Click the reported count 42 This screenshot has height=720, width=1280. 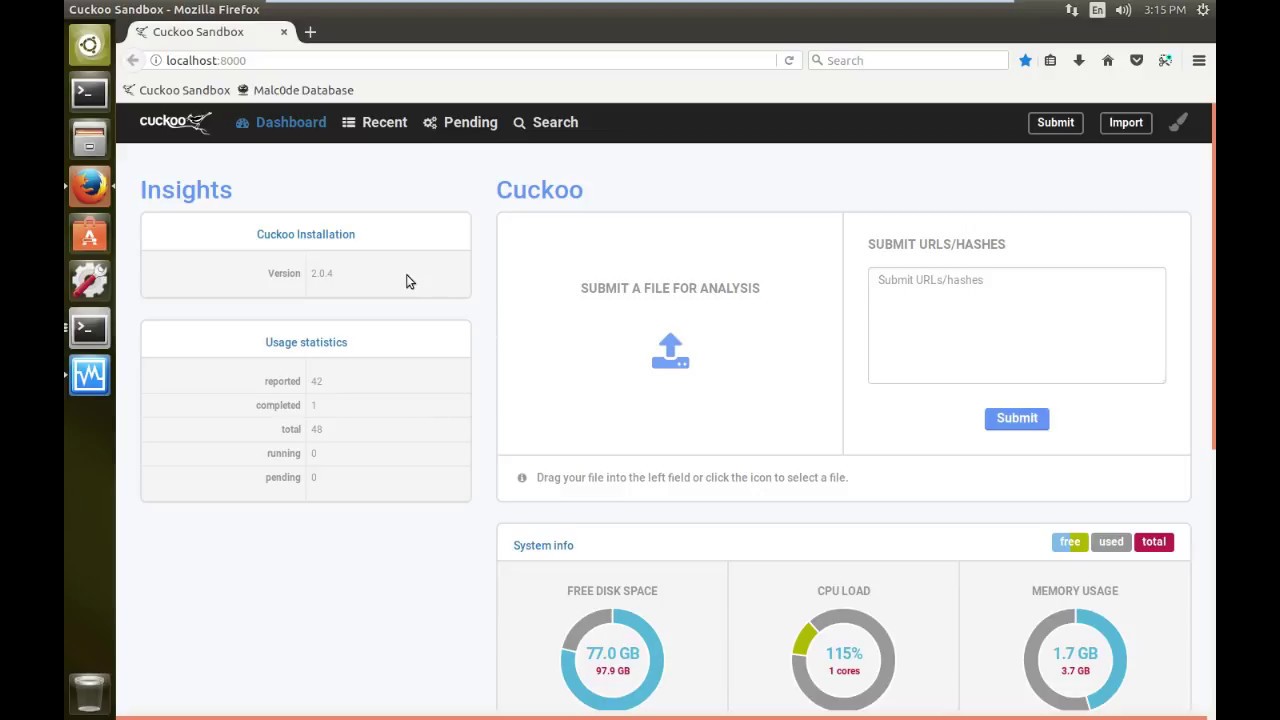316,381
